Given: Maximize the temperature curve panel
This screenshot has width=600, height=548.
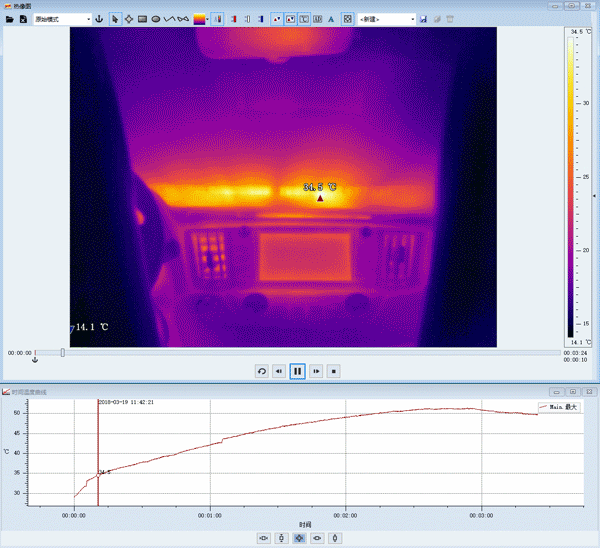Looking at the screenshot, I should tap(573, 392).
